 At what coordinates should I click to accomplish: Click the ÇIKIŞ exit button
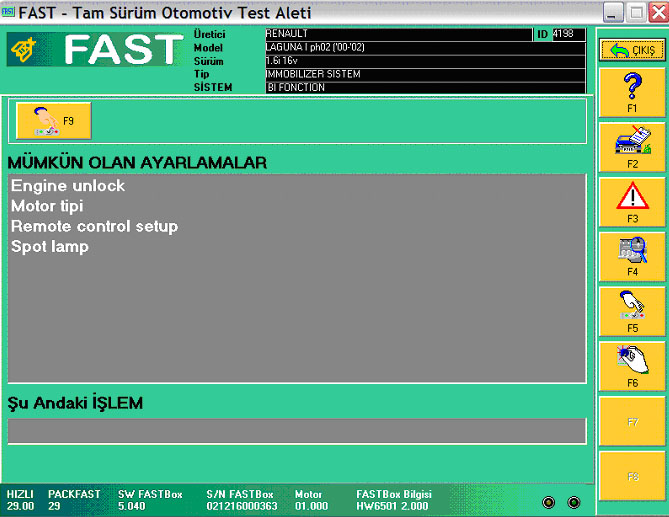coord(632,50)
